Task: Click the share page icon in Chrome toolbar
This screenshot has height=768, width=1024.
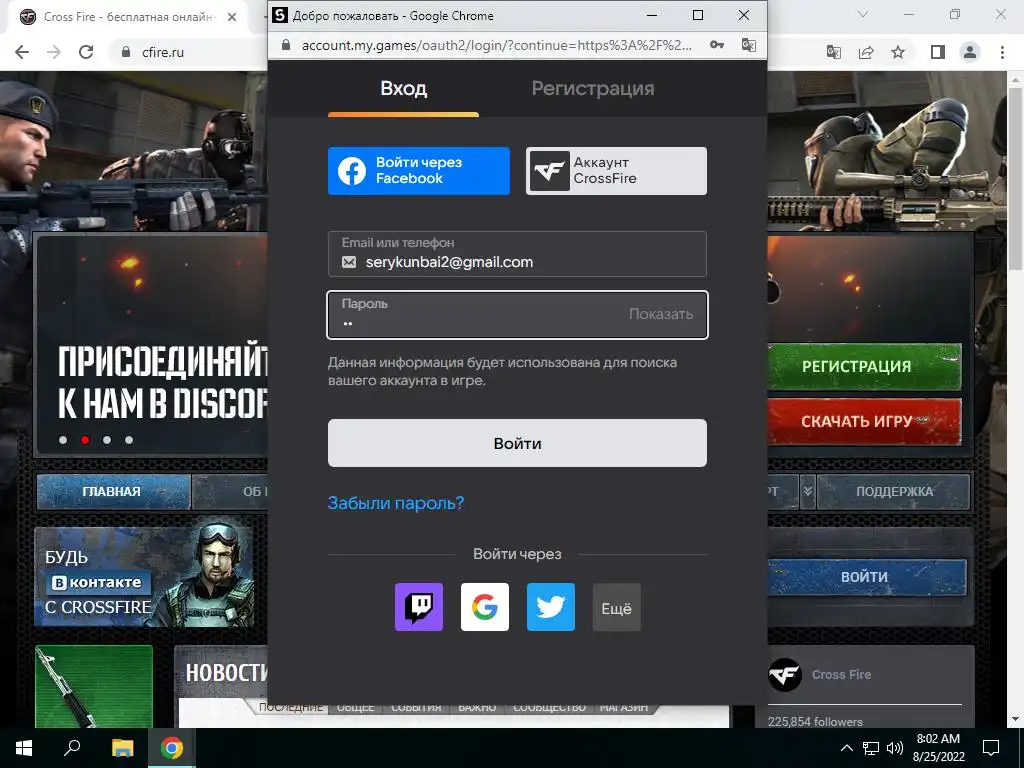Action: click(866, 52)
